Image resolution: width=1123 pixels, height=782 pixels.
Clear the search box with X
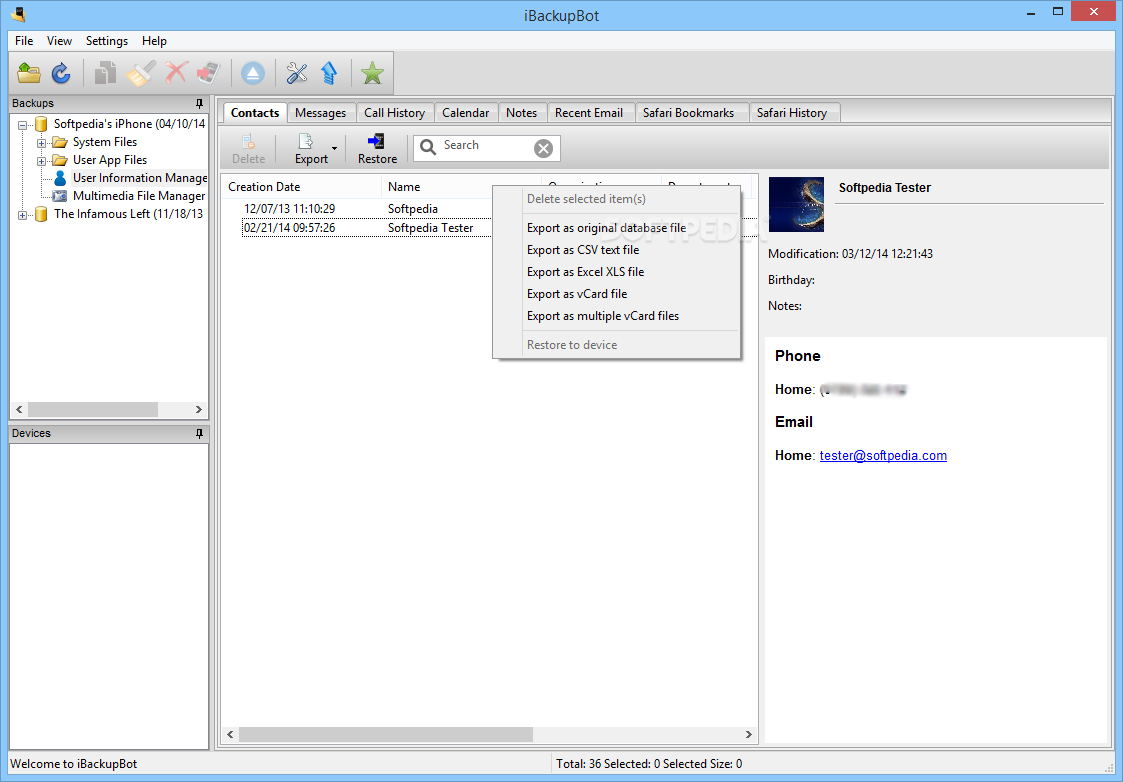pyautogui.click(x=544, y=148)
